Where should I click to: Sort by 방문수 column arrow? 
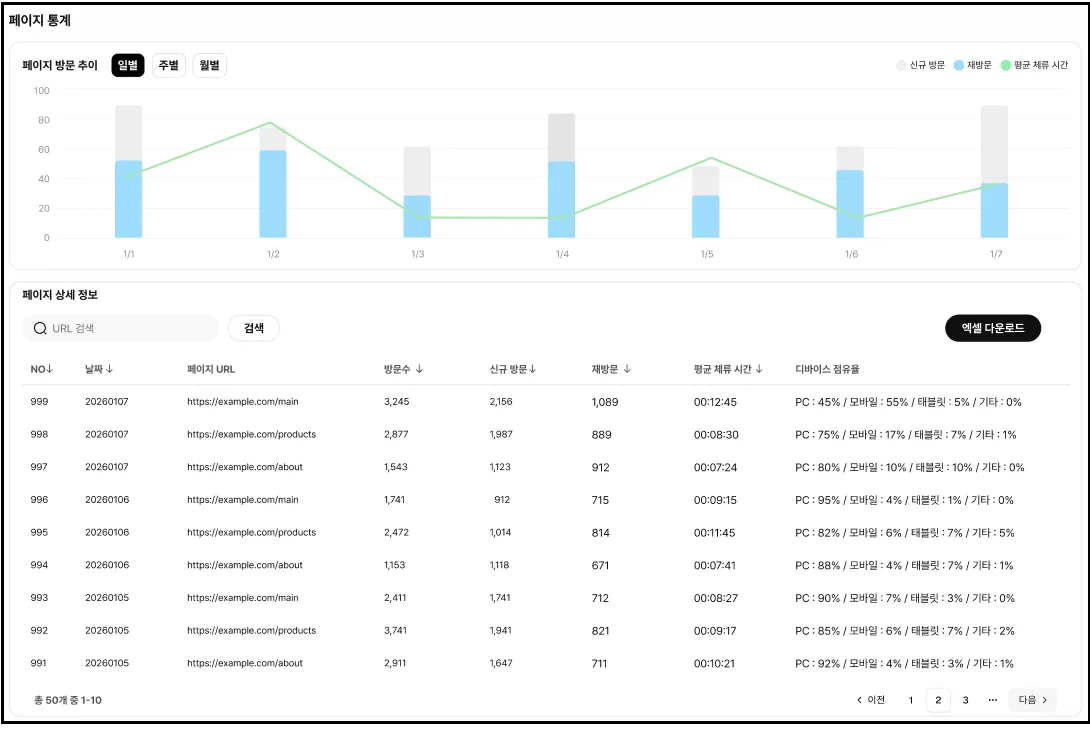pos(419,369)
